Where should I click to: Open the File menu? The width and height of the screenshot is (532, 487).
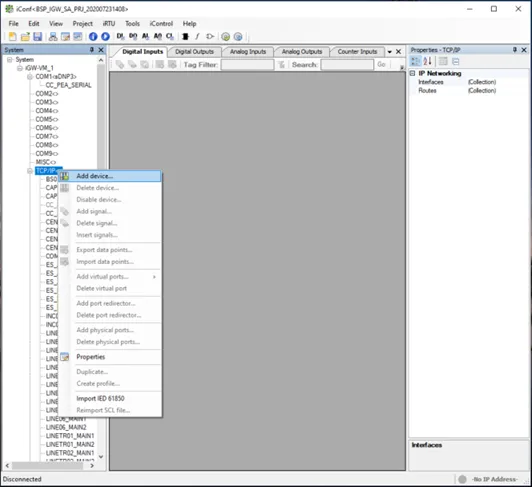coord(14,24)
